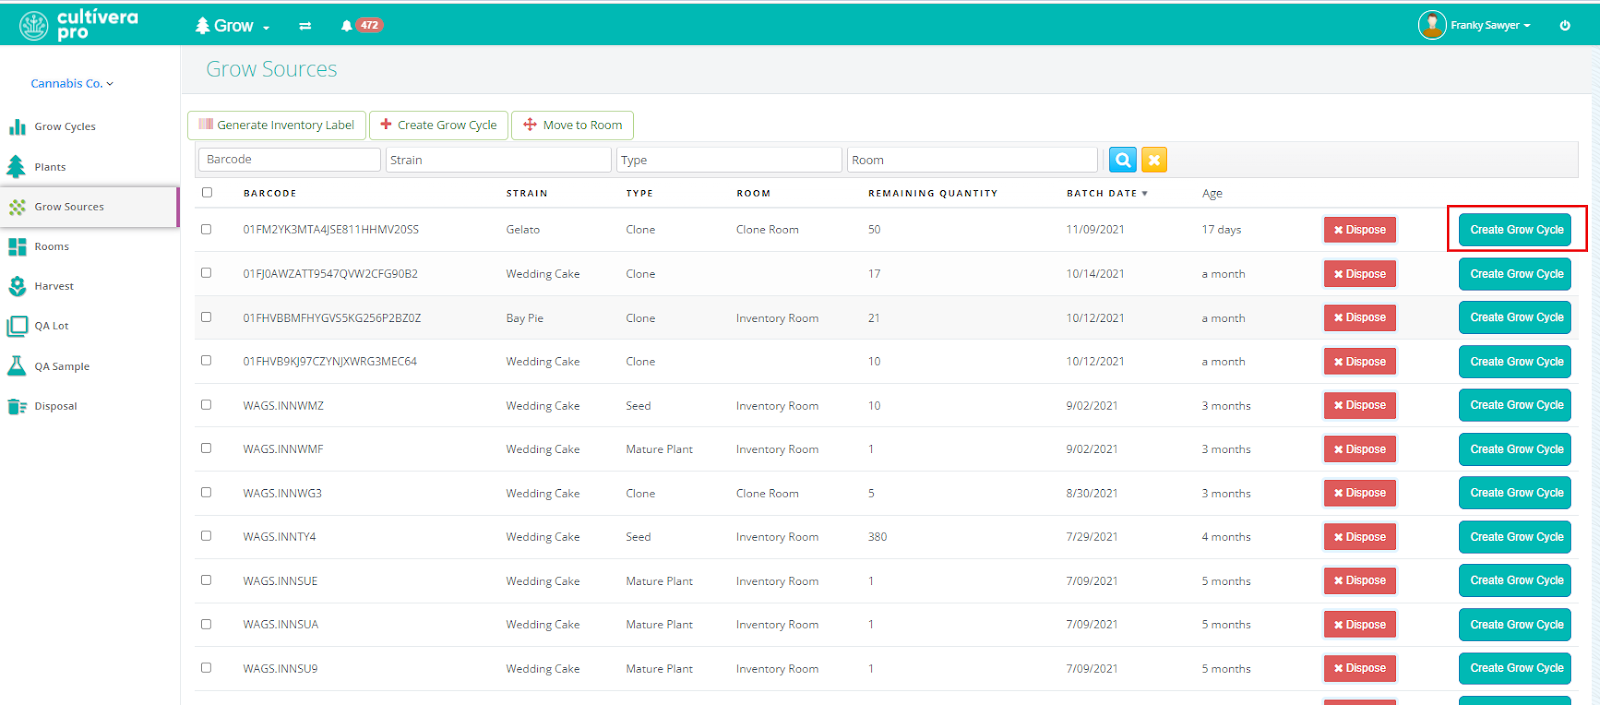Click the Grow Sources page title
Screen dimensions: 1600x705
271,69
